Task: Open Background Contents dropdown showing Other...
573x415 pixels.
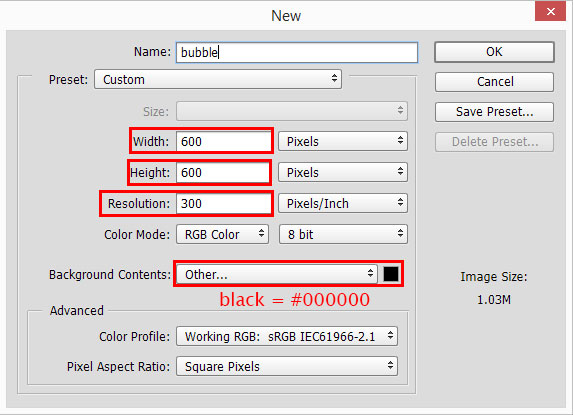Action: [277, 274]
